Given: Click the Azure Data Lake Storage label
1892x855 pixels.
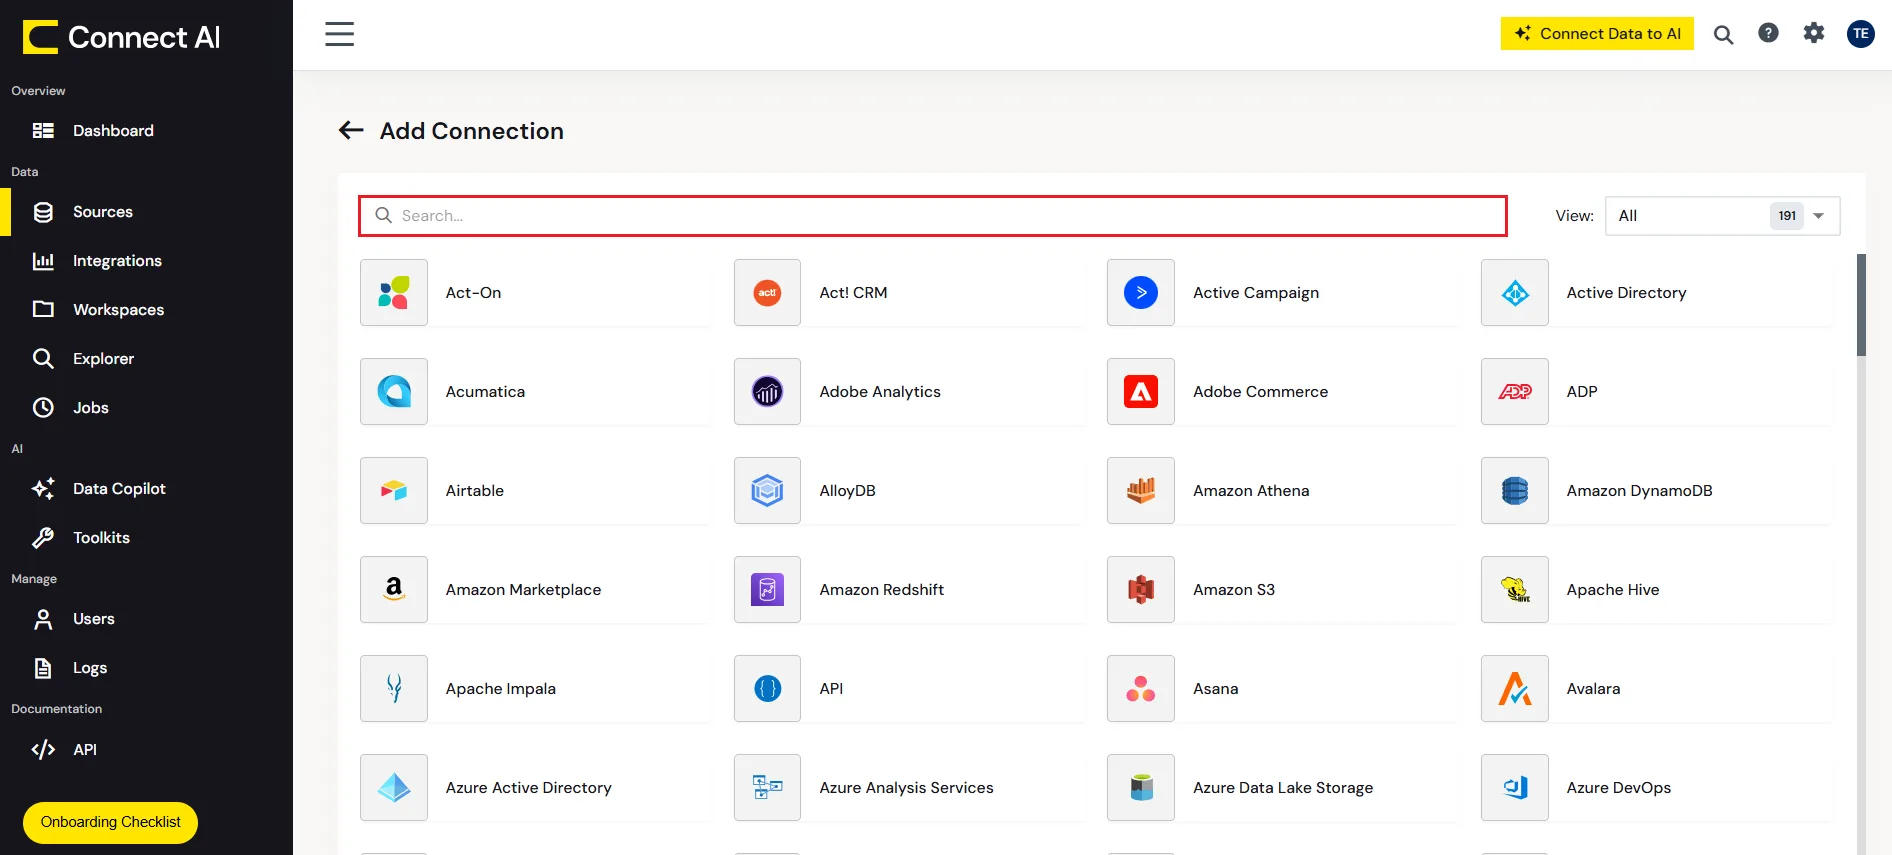Looking at the screenshot, I should pyautogui.click(x=1283, y=788).
